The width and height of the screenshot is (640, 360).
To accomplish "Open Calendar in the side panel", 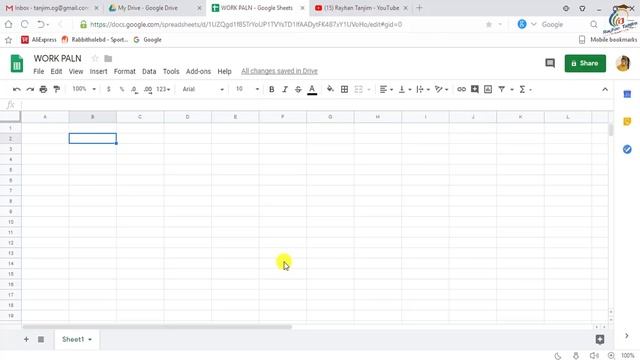I will [x=627, y=94].
